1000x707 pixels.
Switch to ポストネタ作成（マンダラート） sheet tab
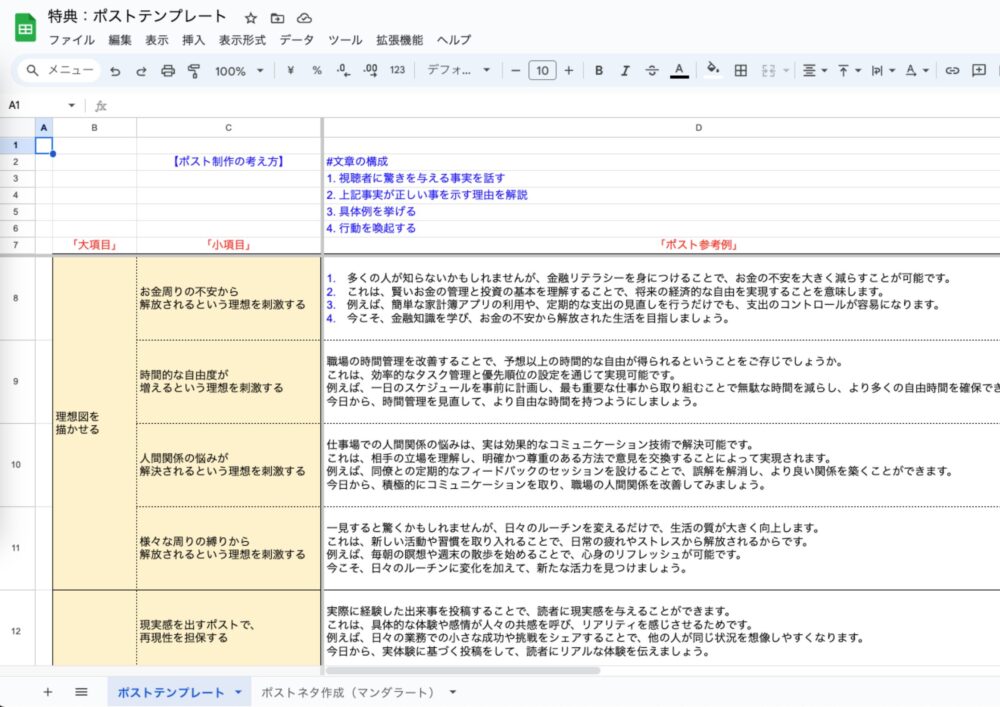tap(347, 692)
